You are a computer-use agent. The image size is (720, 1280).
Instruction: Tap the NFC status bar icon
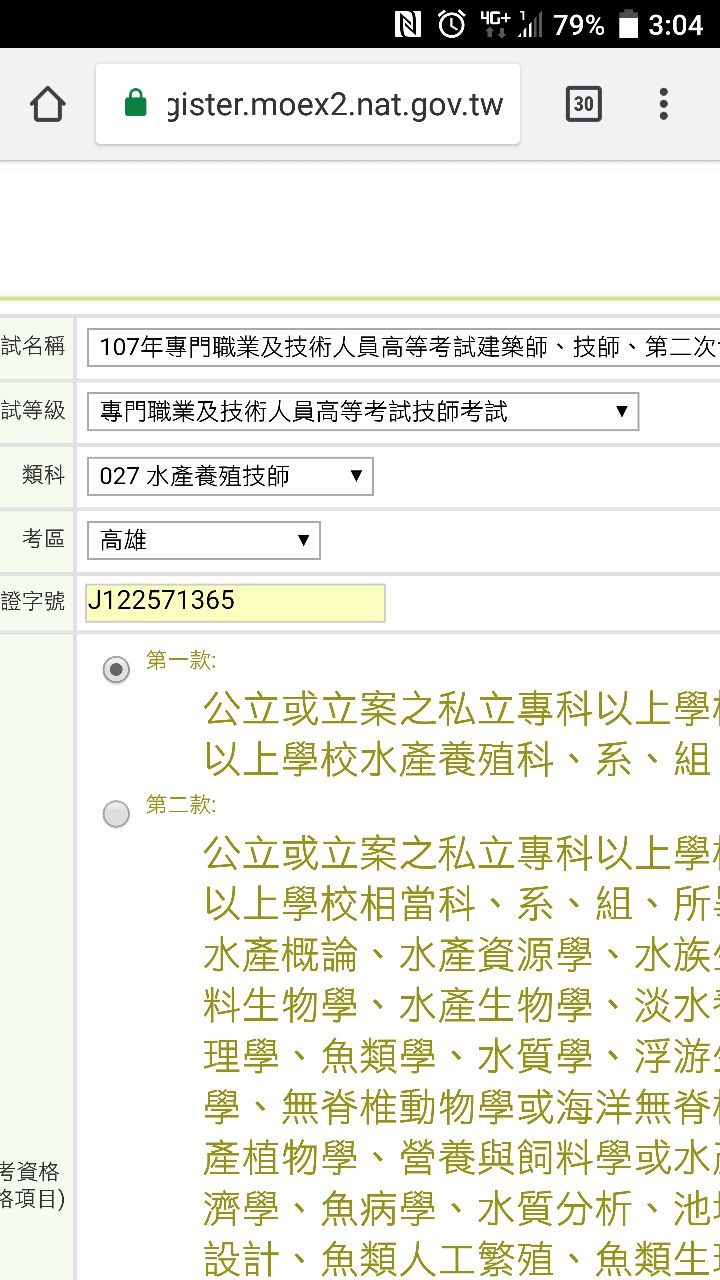pos(408,24)
